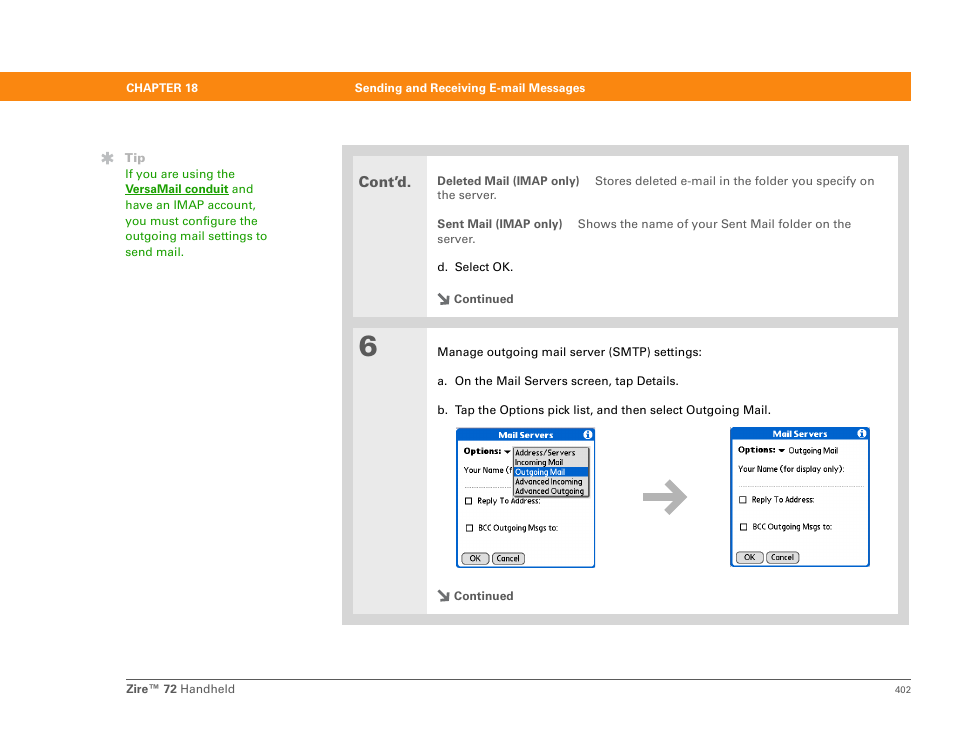The width and height of the screenshot is (954, 738).
Task: Click 'Zire 72 Handheld' footer text
Action: pyautogui.click(x=180, y=689)
